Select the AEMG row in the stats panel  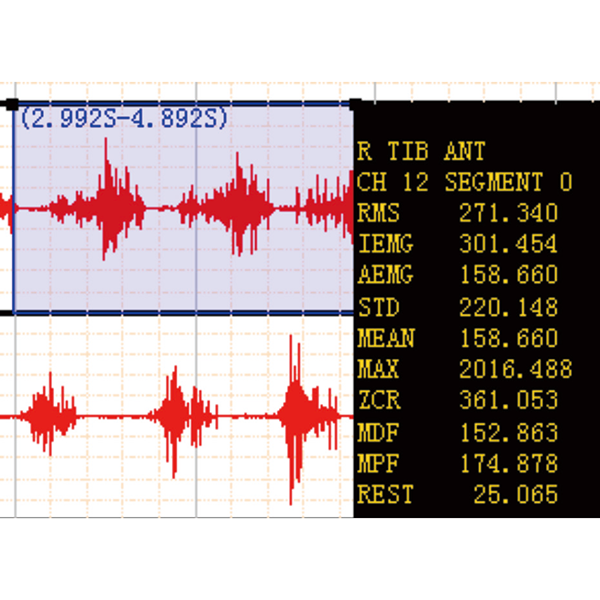coord(457,275)
